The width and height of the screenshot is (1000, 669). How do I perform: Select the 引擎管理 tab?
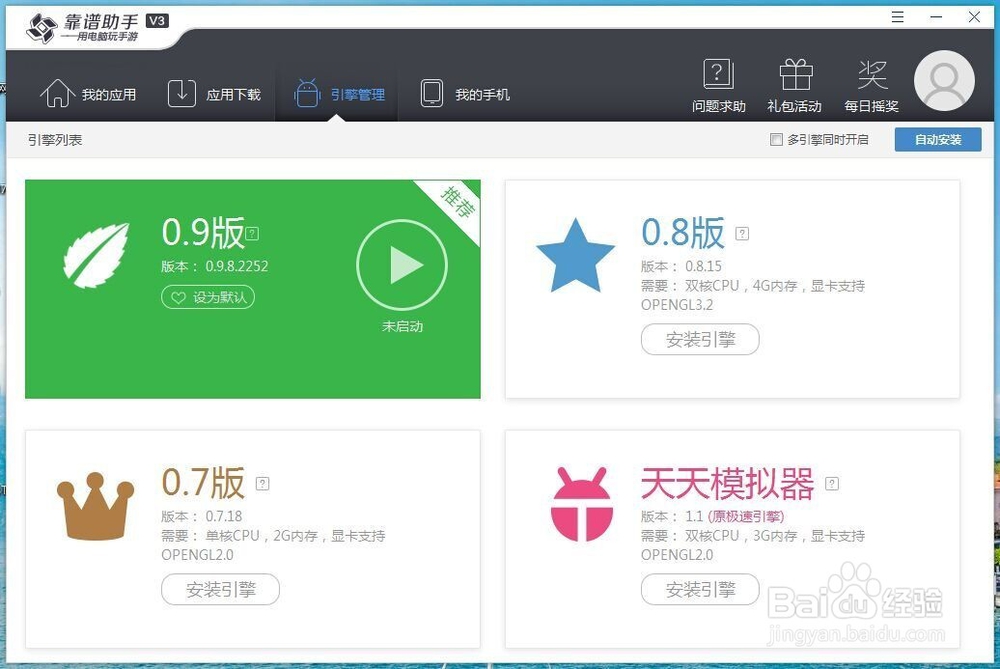pos(339,94)
